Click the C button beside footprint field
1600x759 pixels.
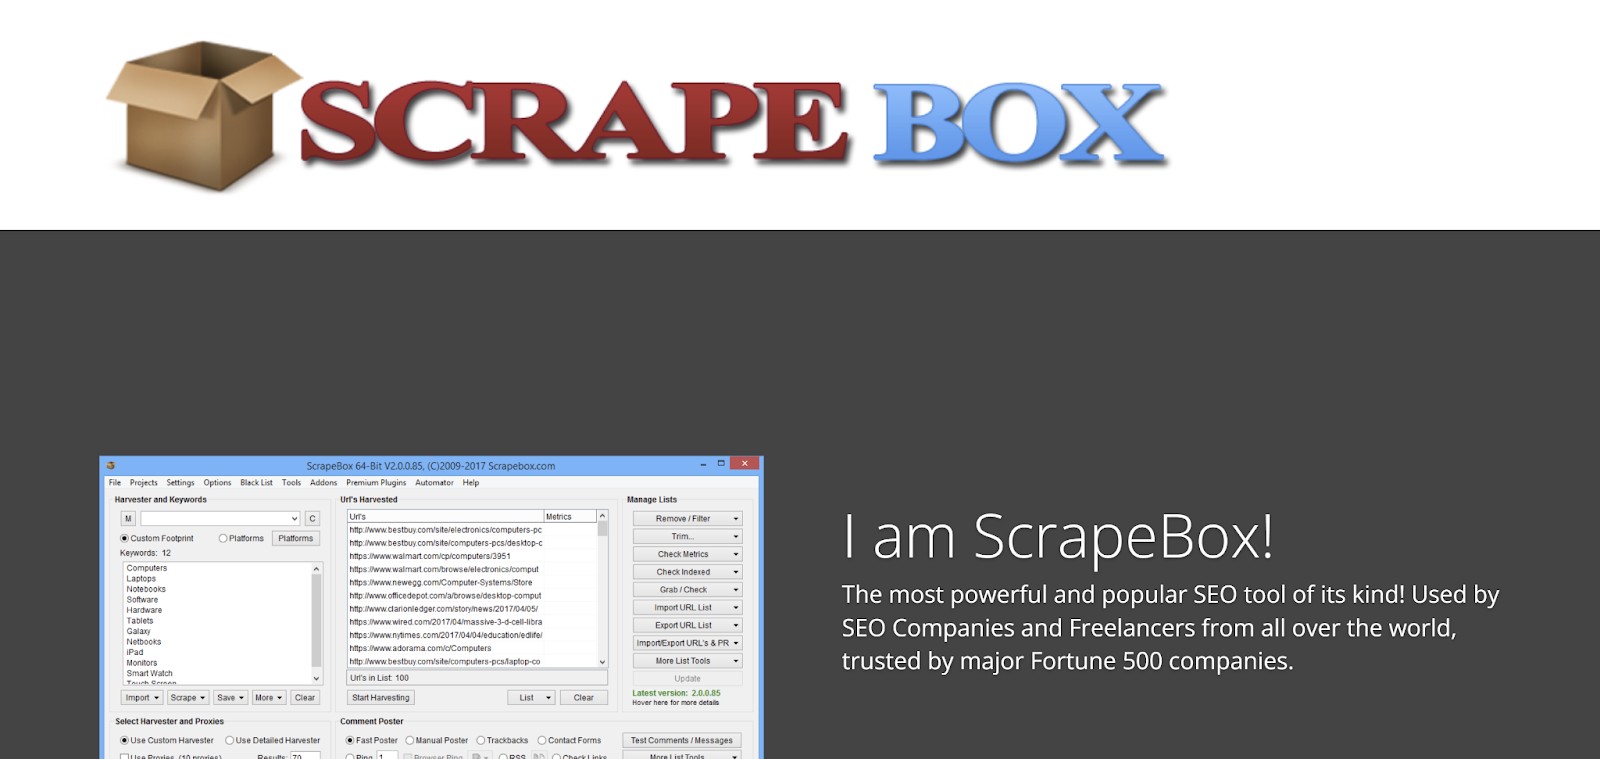click(312, 518)
